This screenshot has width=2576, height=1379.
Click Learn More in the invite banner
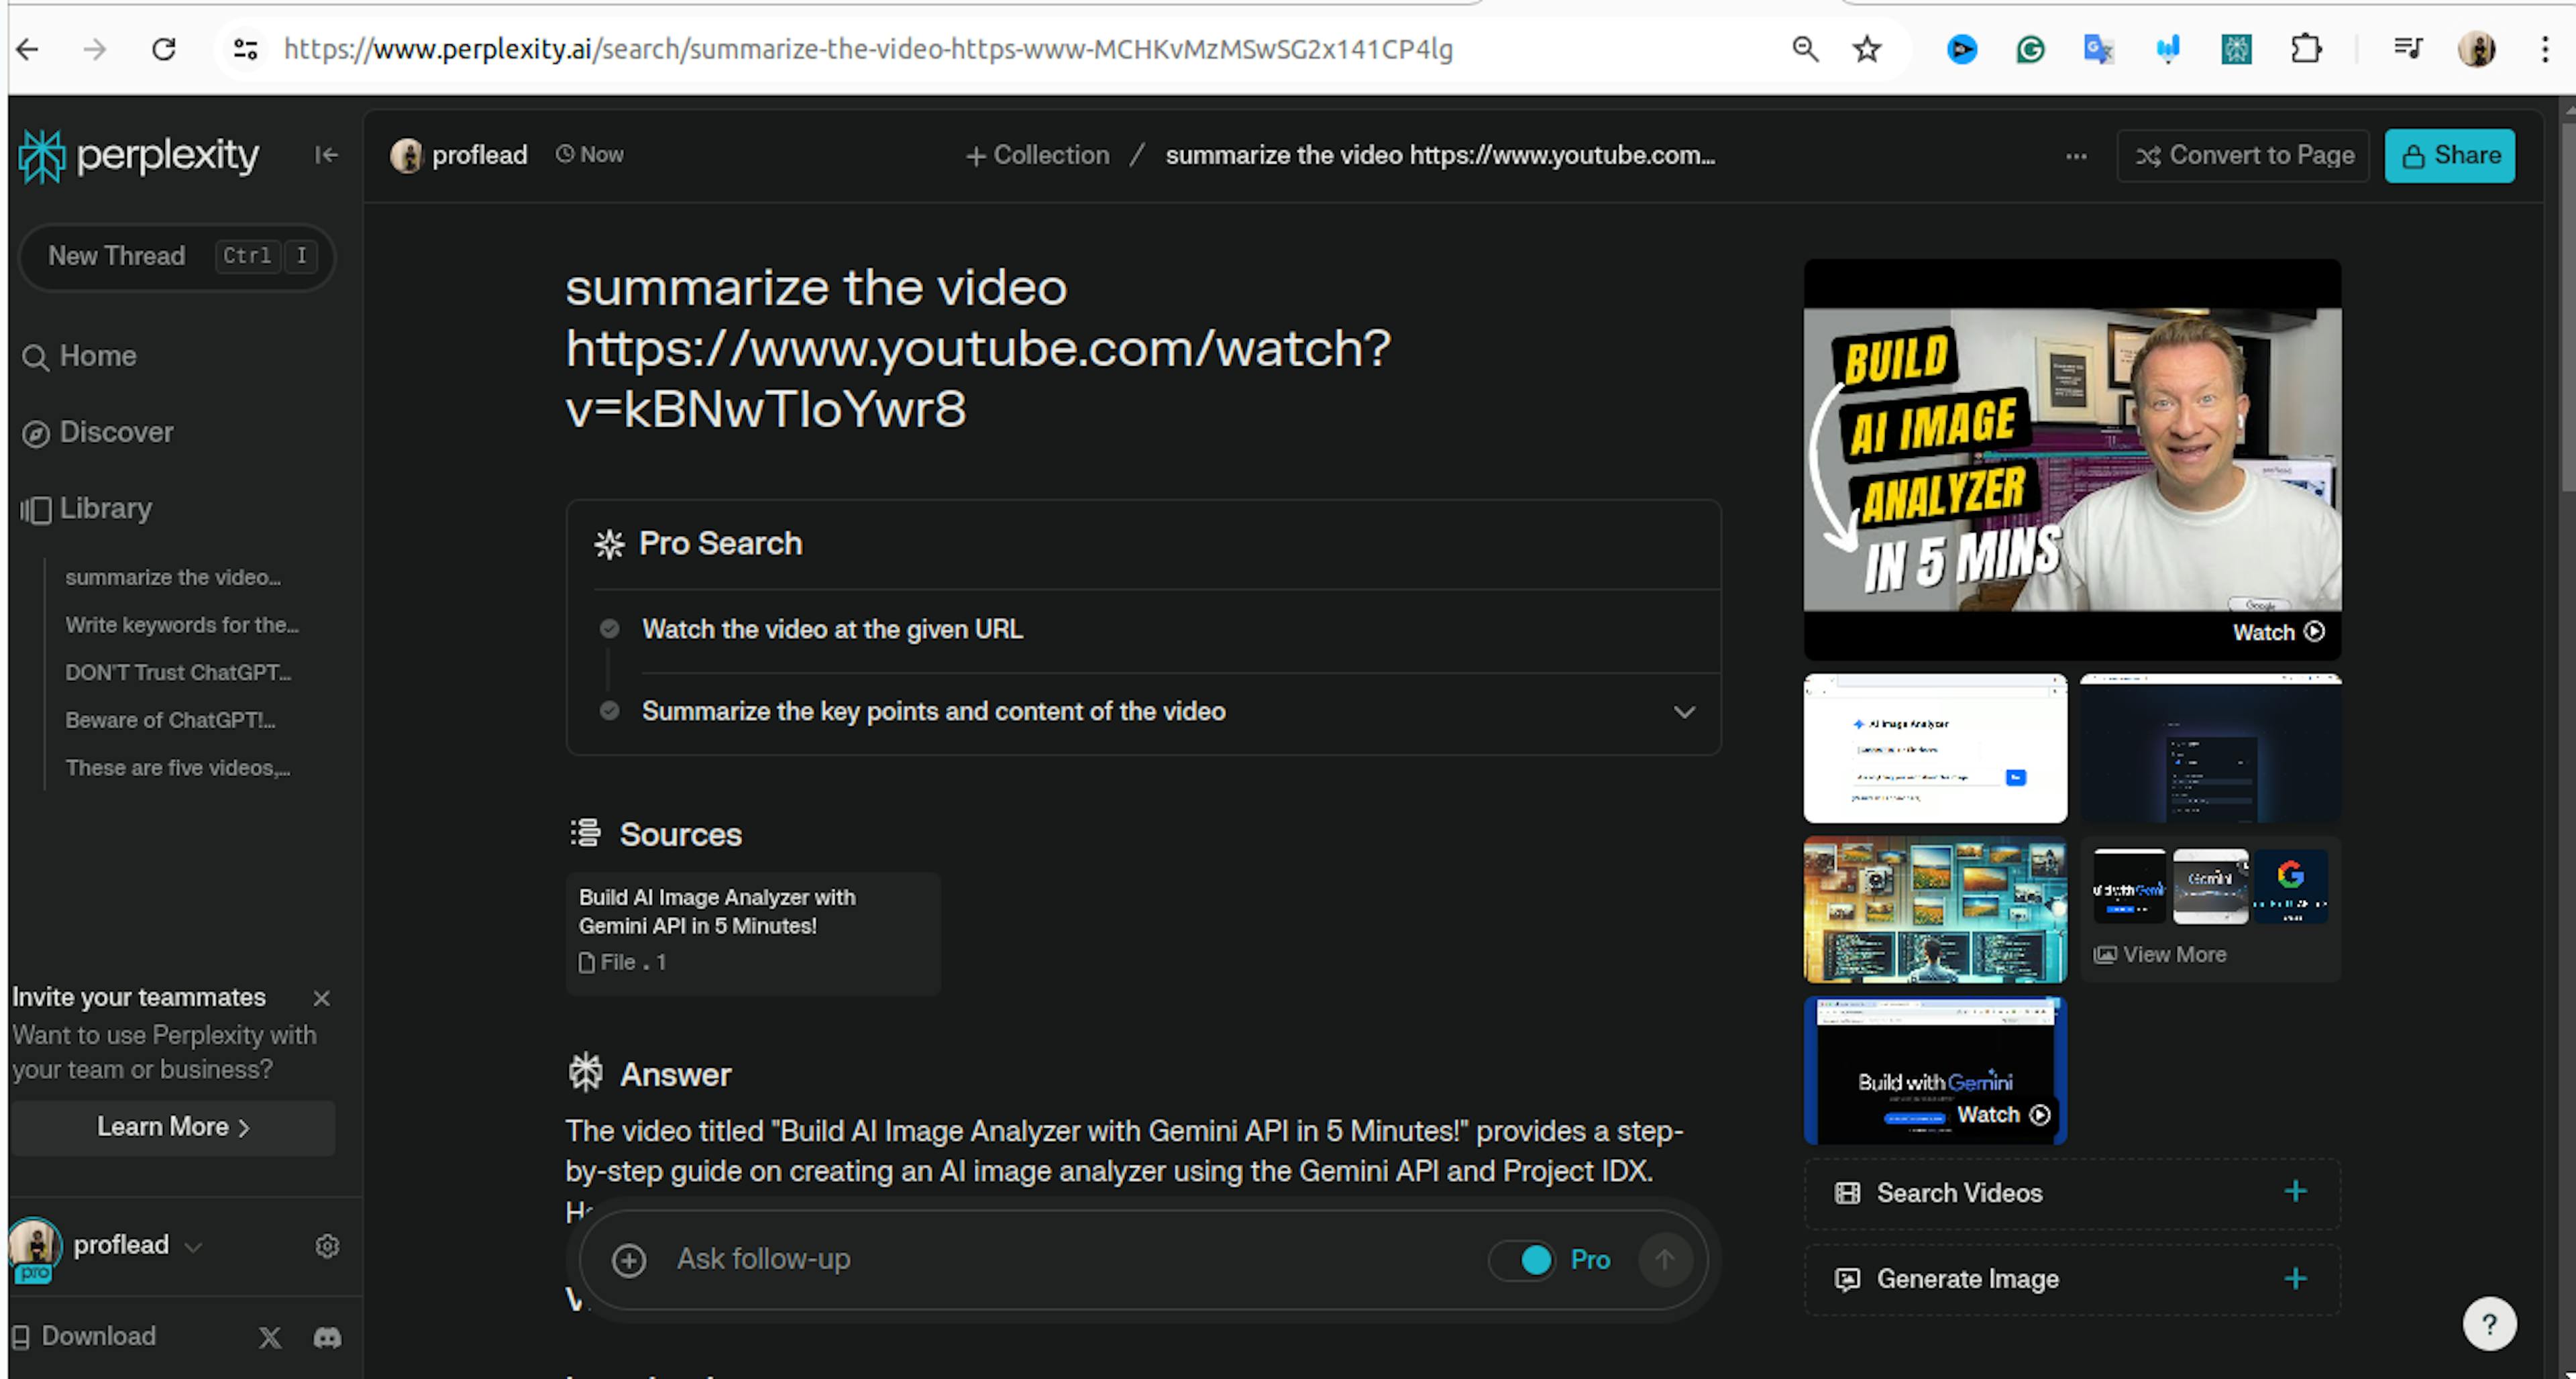click(x=173, y=1128)
